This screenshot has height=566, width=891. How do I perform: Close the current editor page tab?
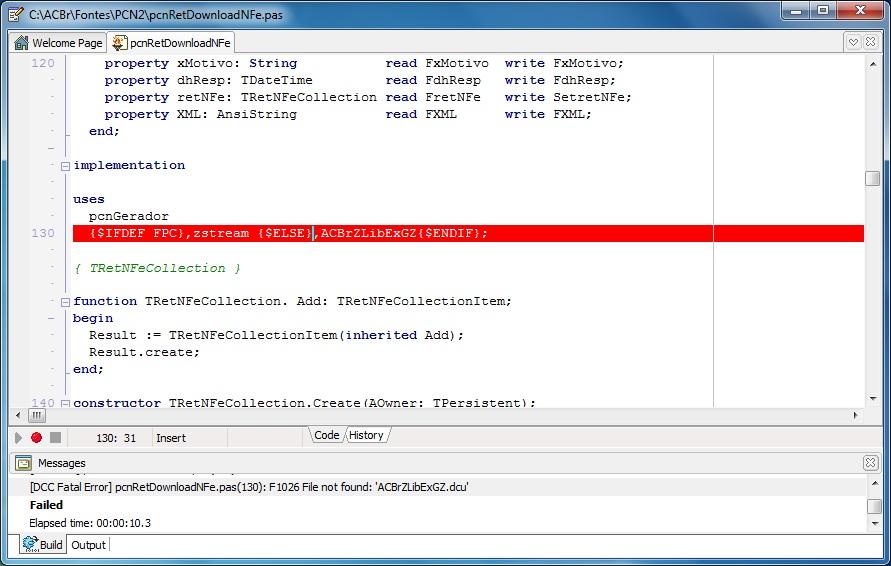(870, 42)
